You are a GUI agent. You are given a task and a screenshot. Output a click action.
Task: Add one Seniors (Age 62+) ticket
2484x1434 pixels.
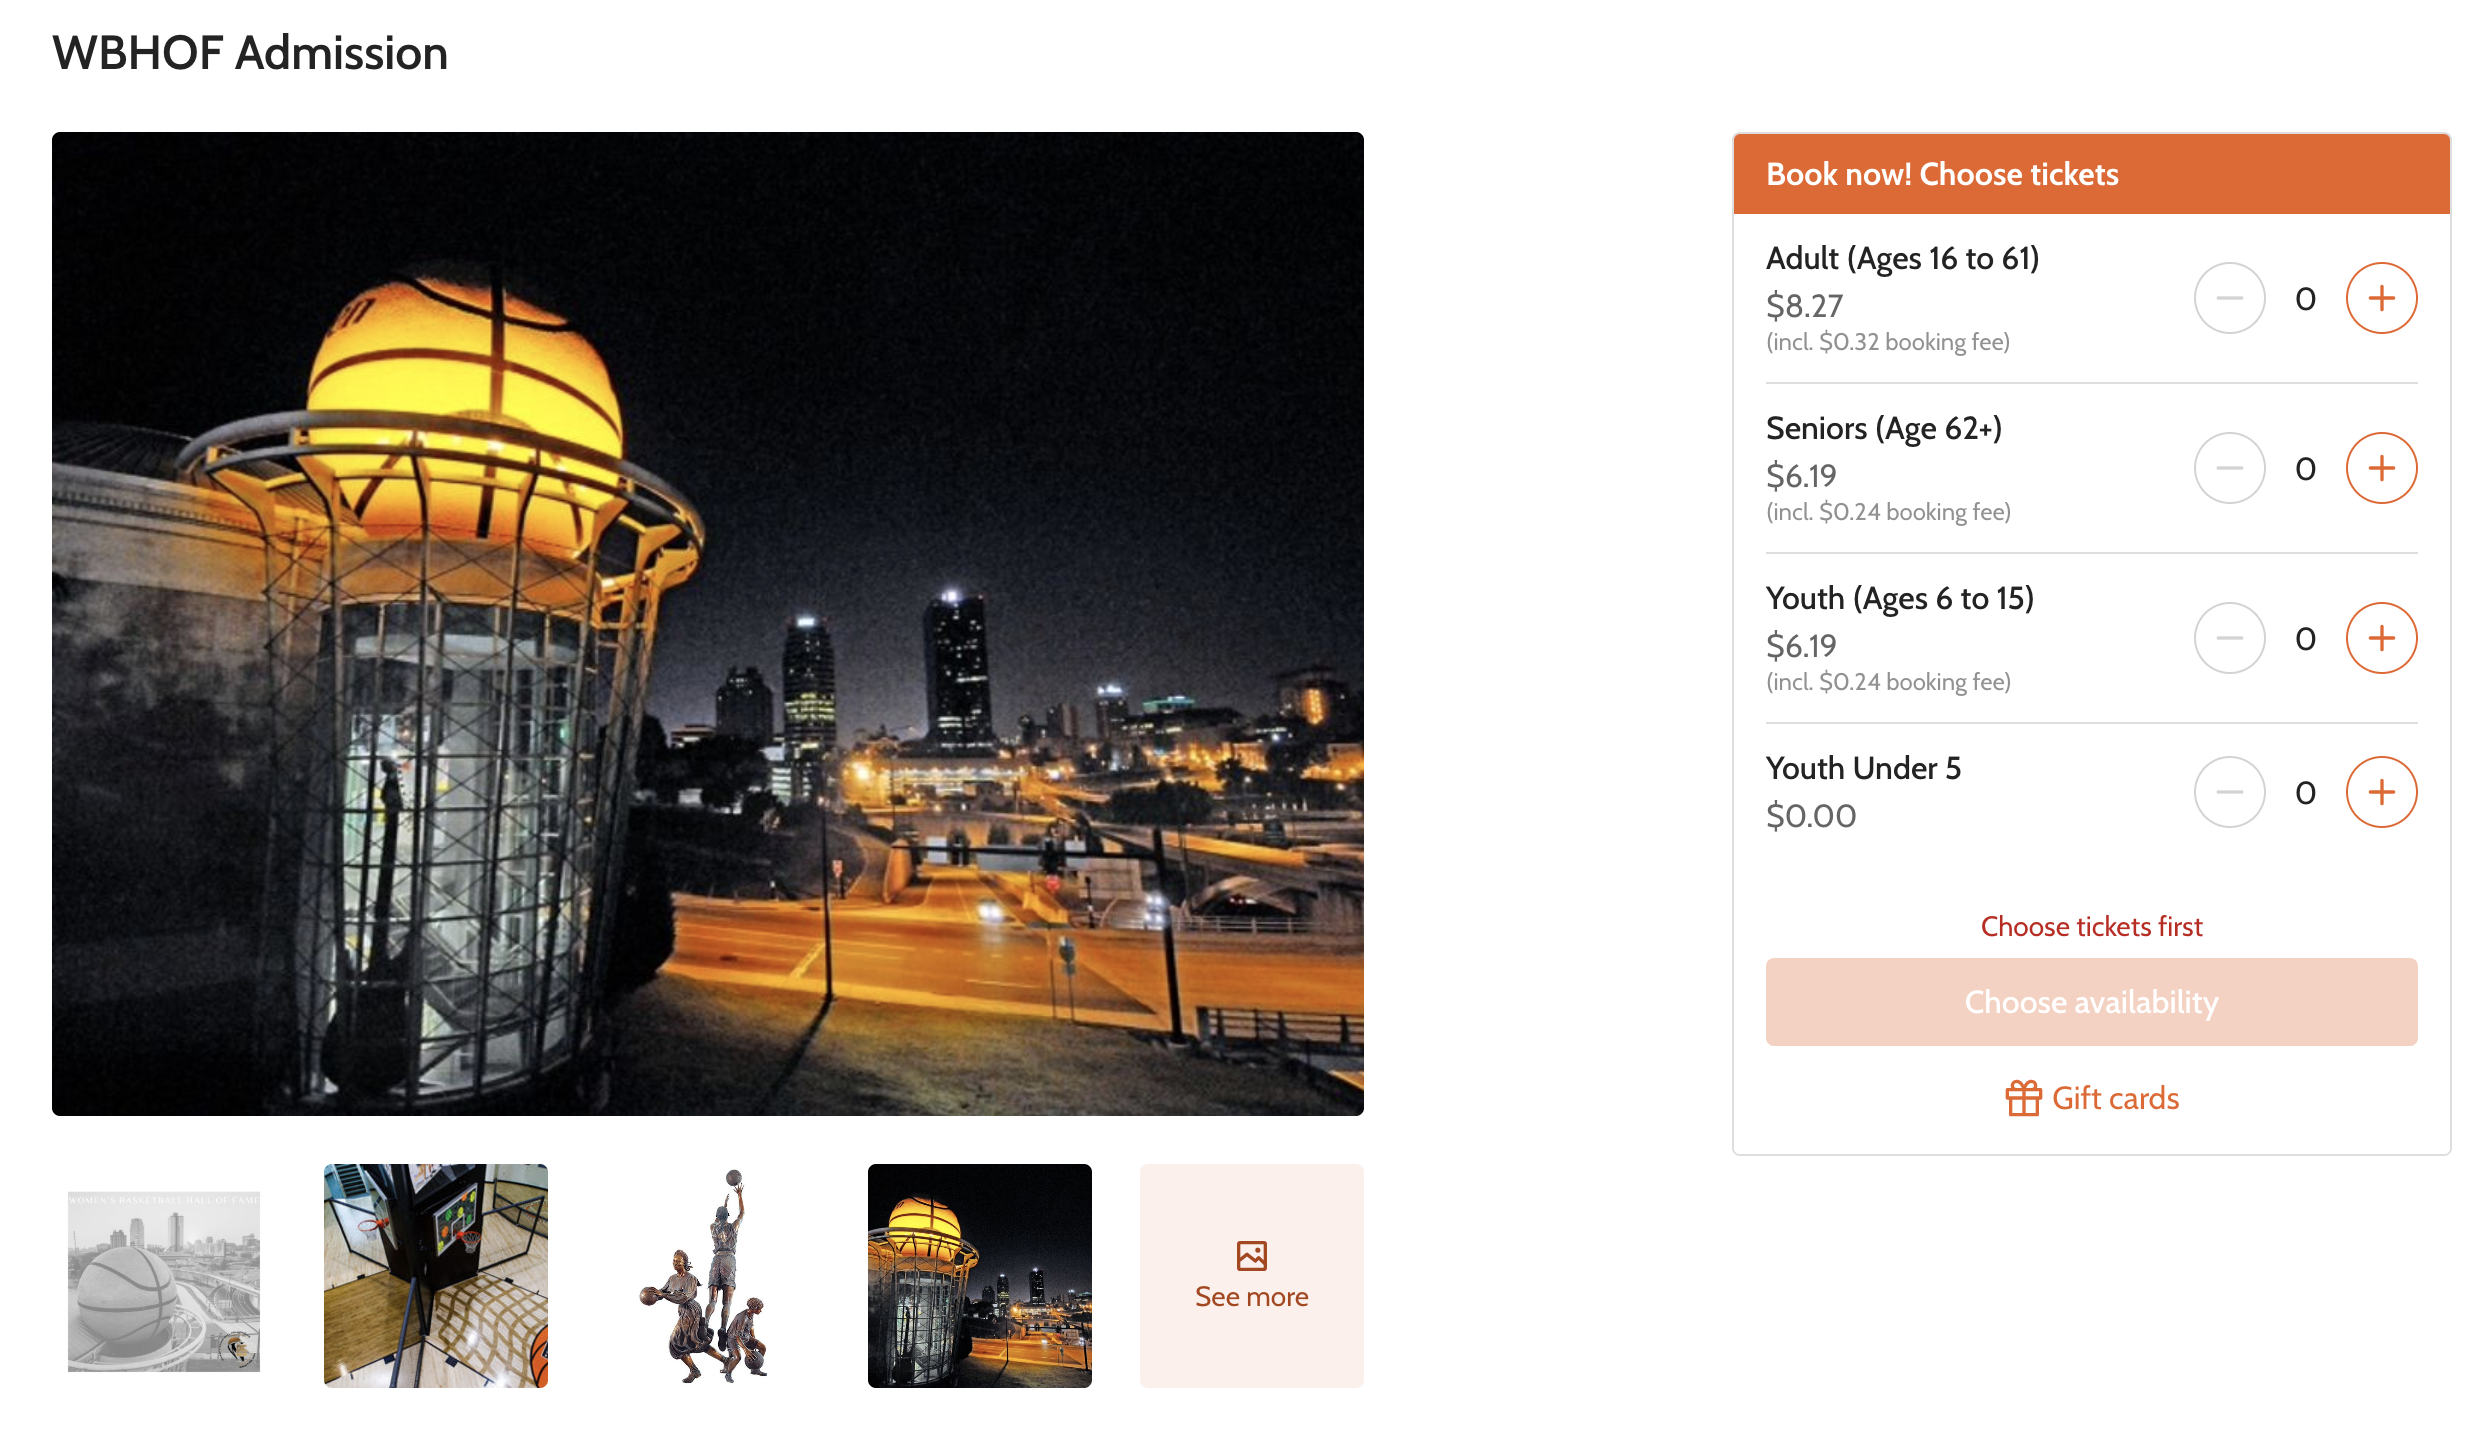pos(2381,468)
